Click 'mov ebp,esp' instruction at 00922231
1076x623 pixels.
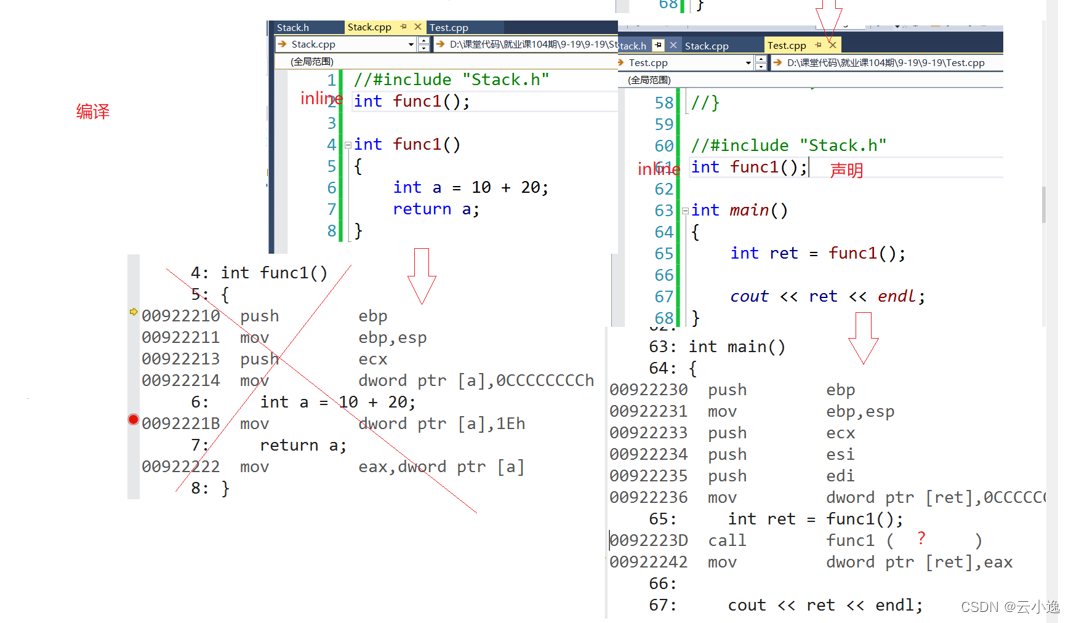click(752, 412)
